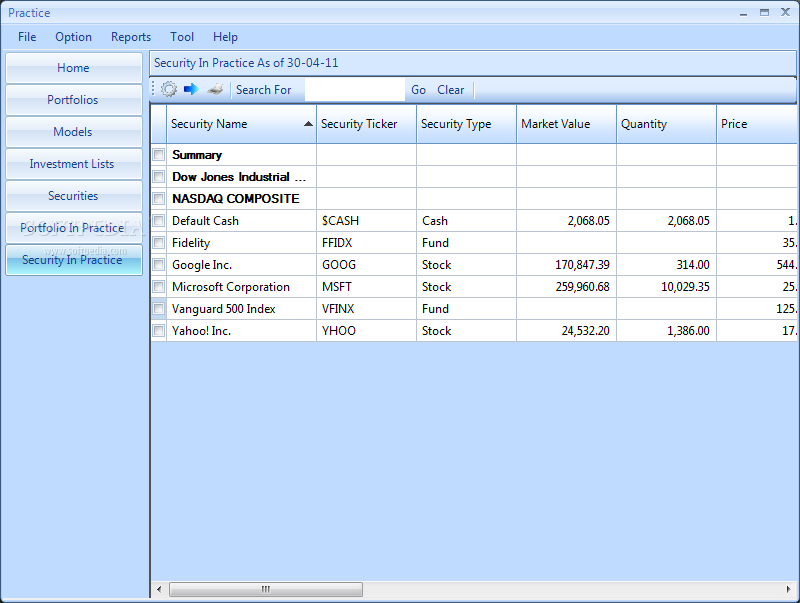This screenshot has width=800, height=603.
Task: Tick the Default Cash row checkbox
Action: coord(159,220)
